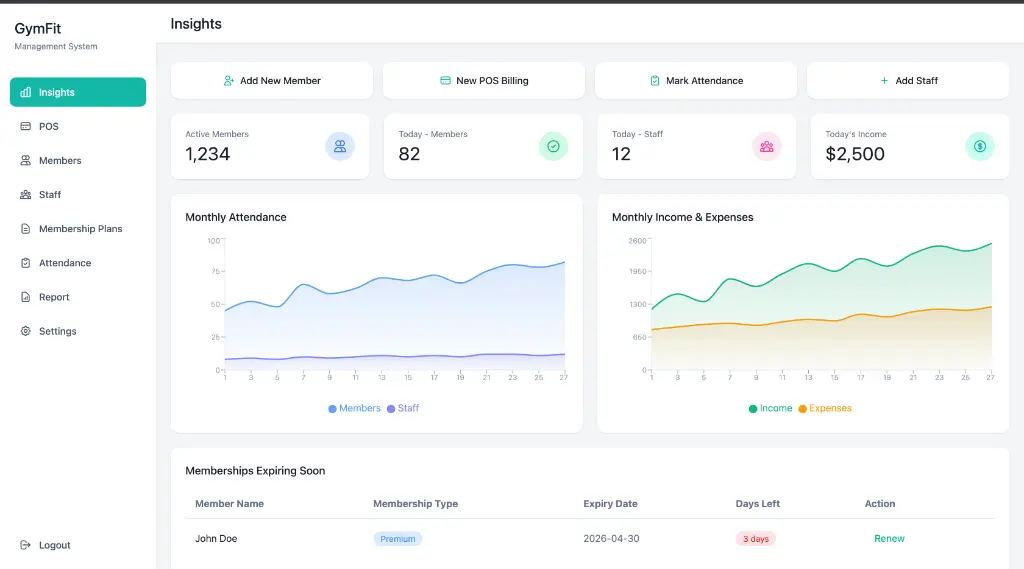The height and width of the screenshot is (569, 1024).
Task: Toggle Staff series in attendance legend
Action: tap(403, 408)
